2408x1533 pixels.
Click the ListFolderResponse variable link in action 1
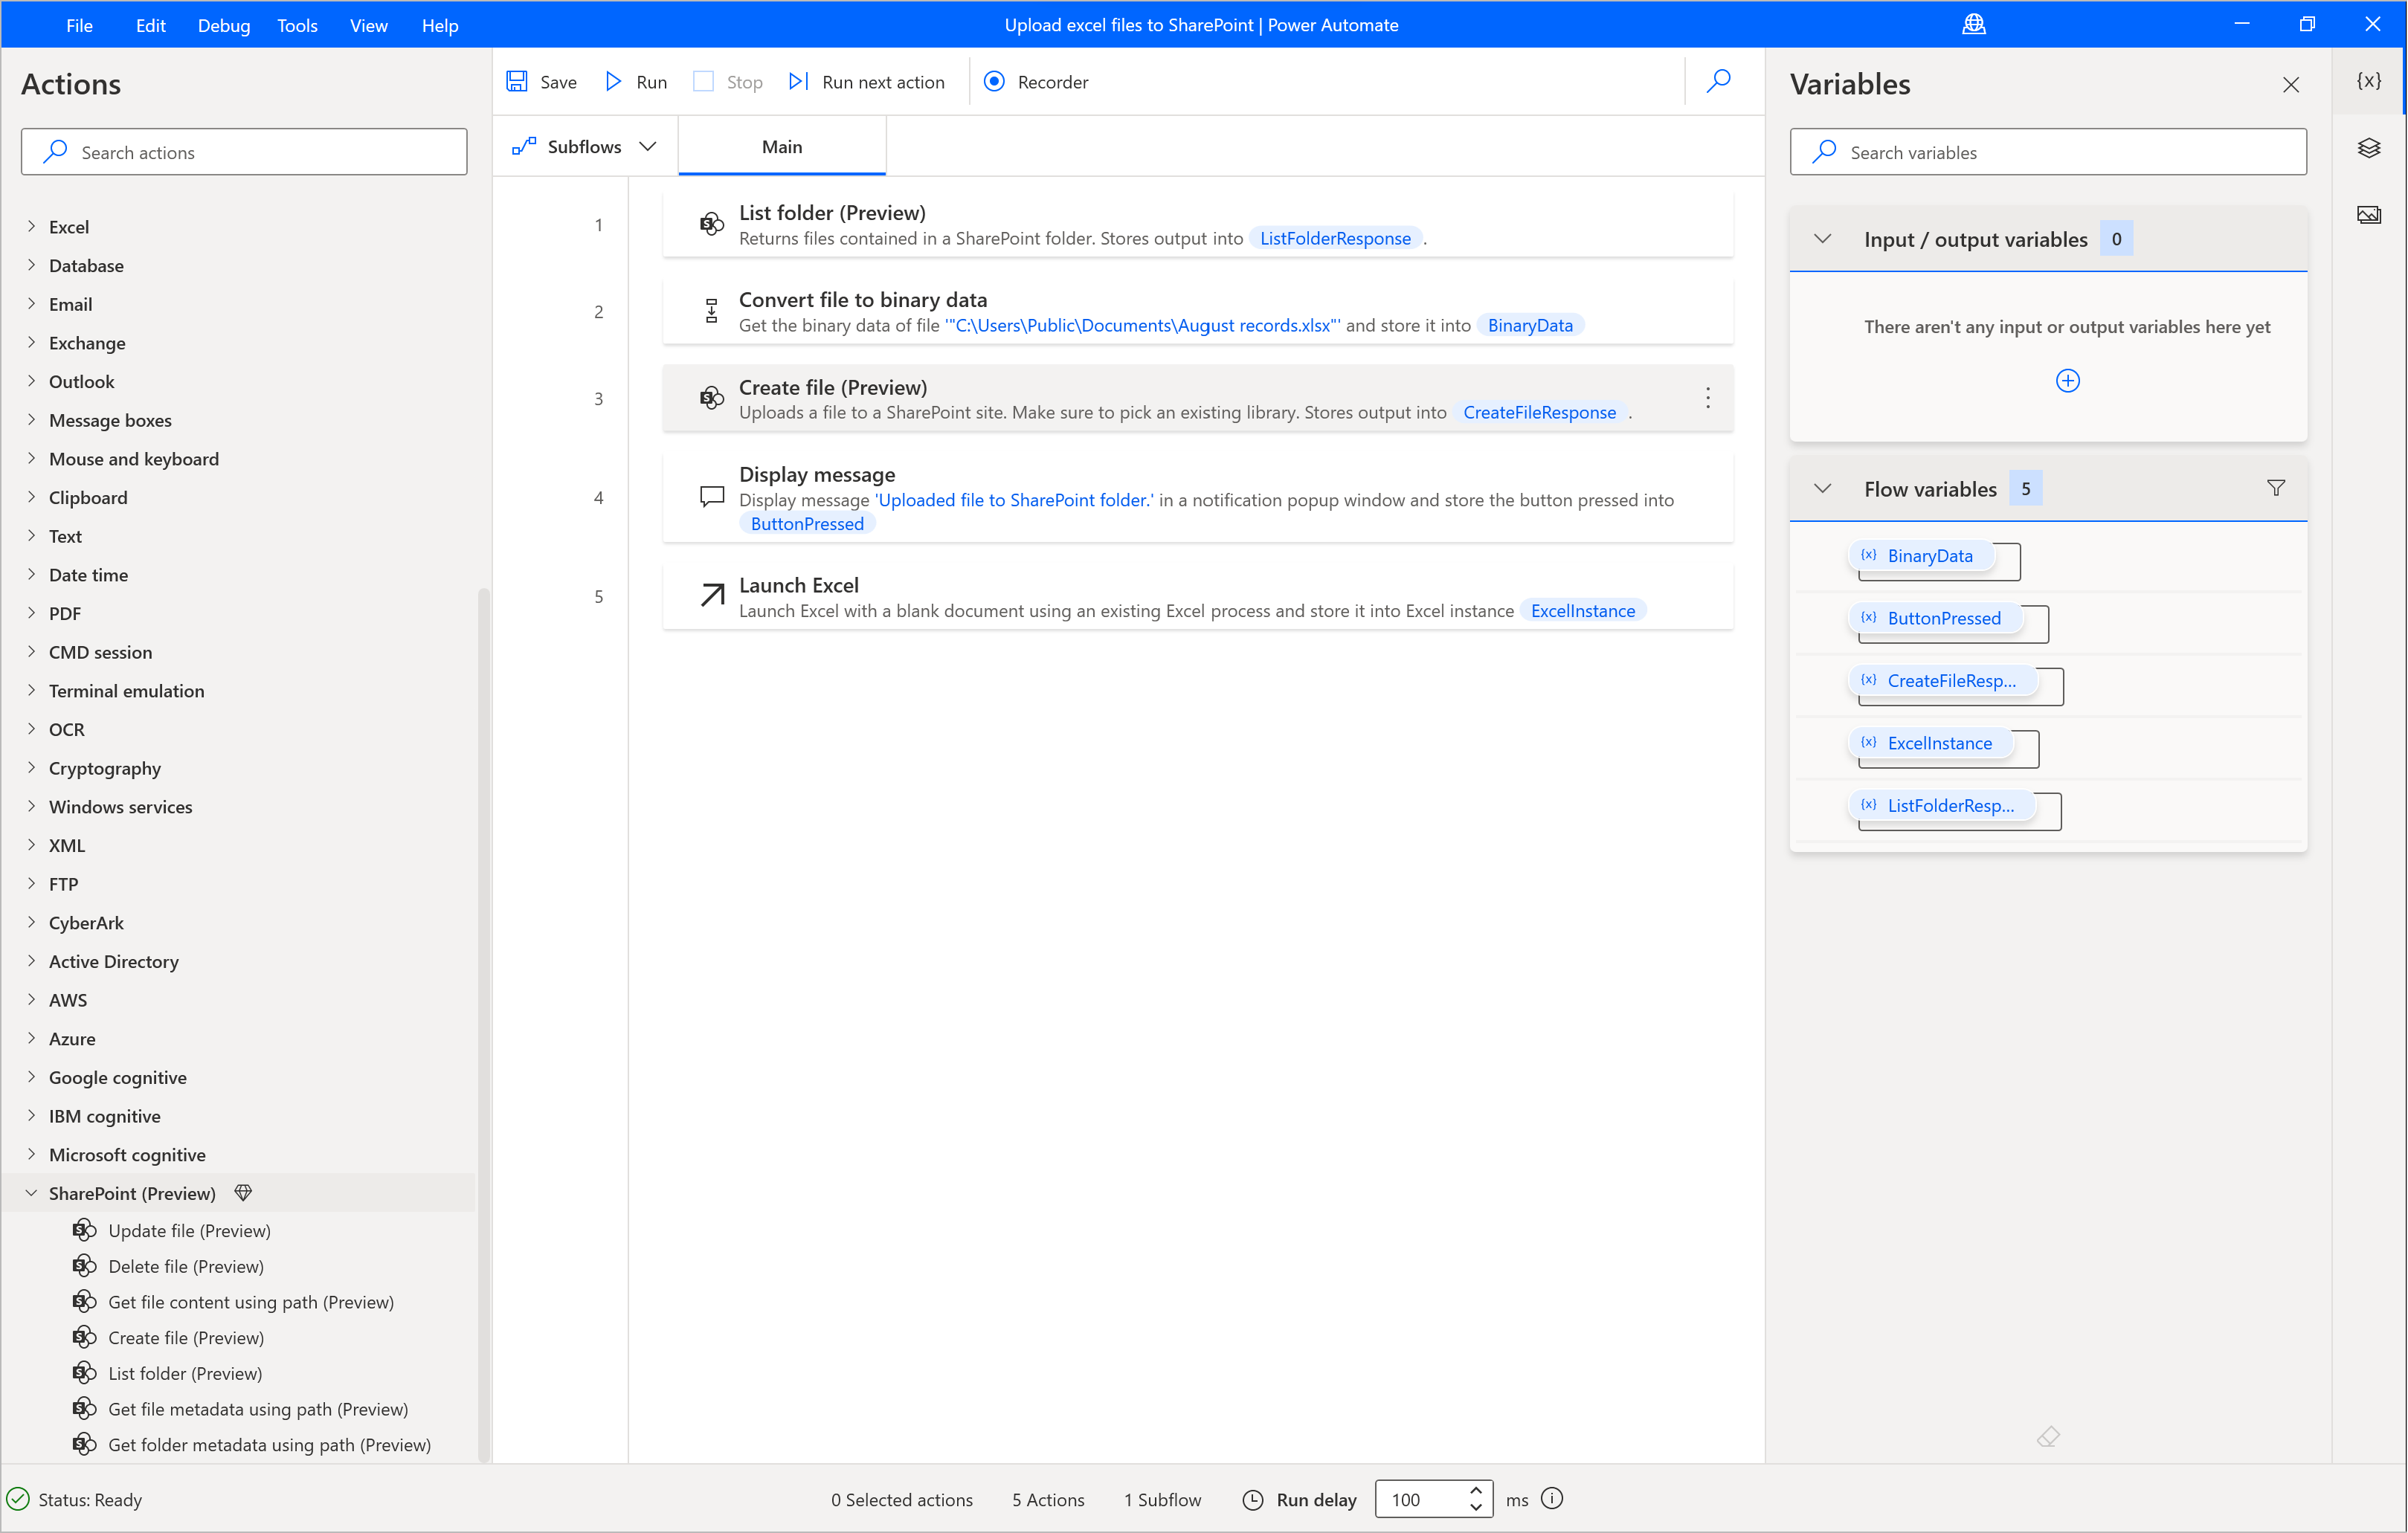(1334, 238)
